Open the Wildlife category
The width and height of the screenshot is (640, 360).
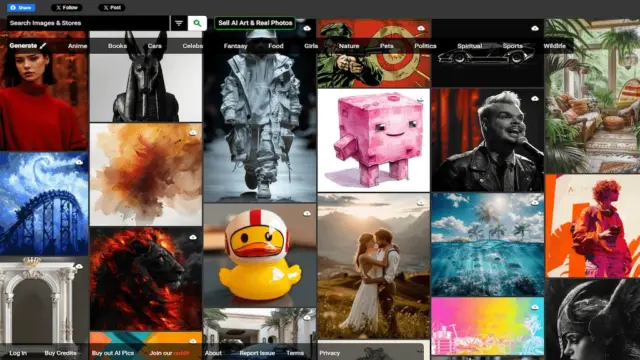point(554,46)
